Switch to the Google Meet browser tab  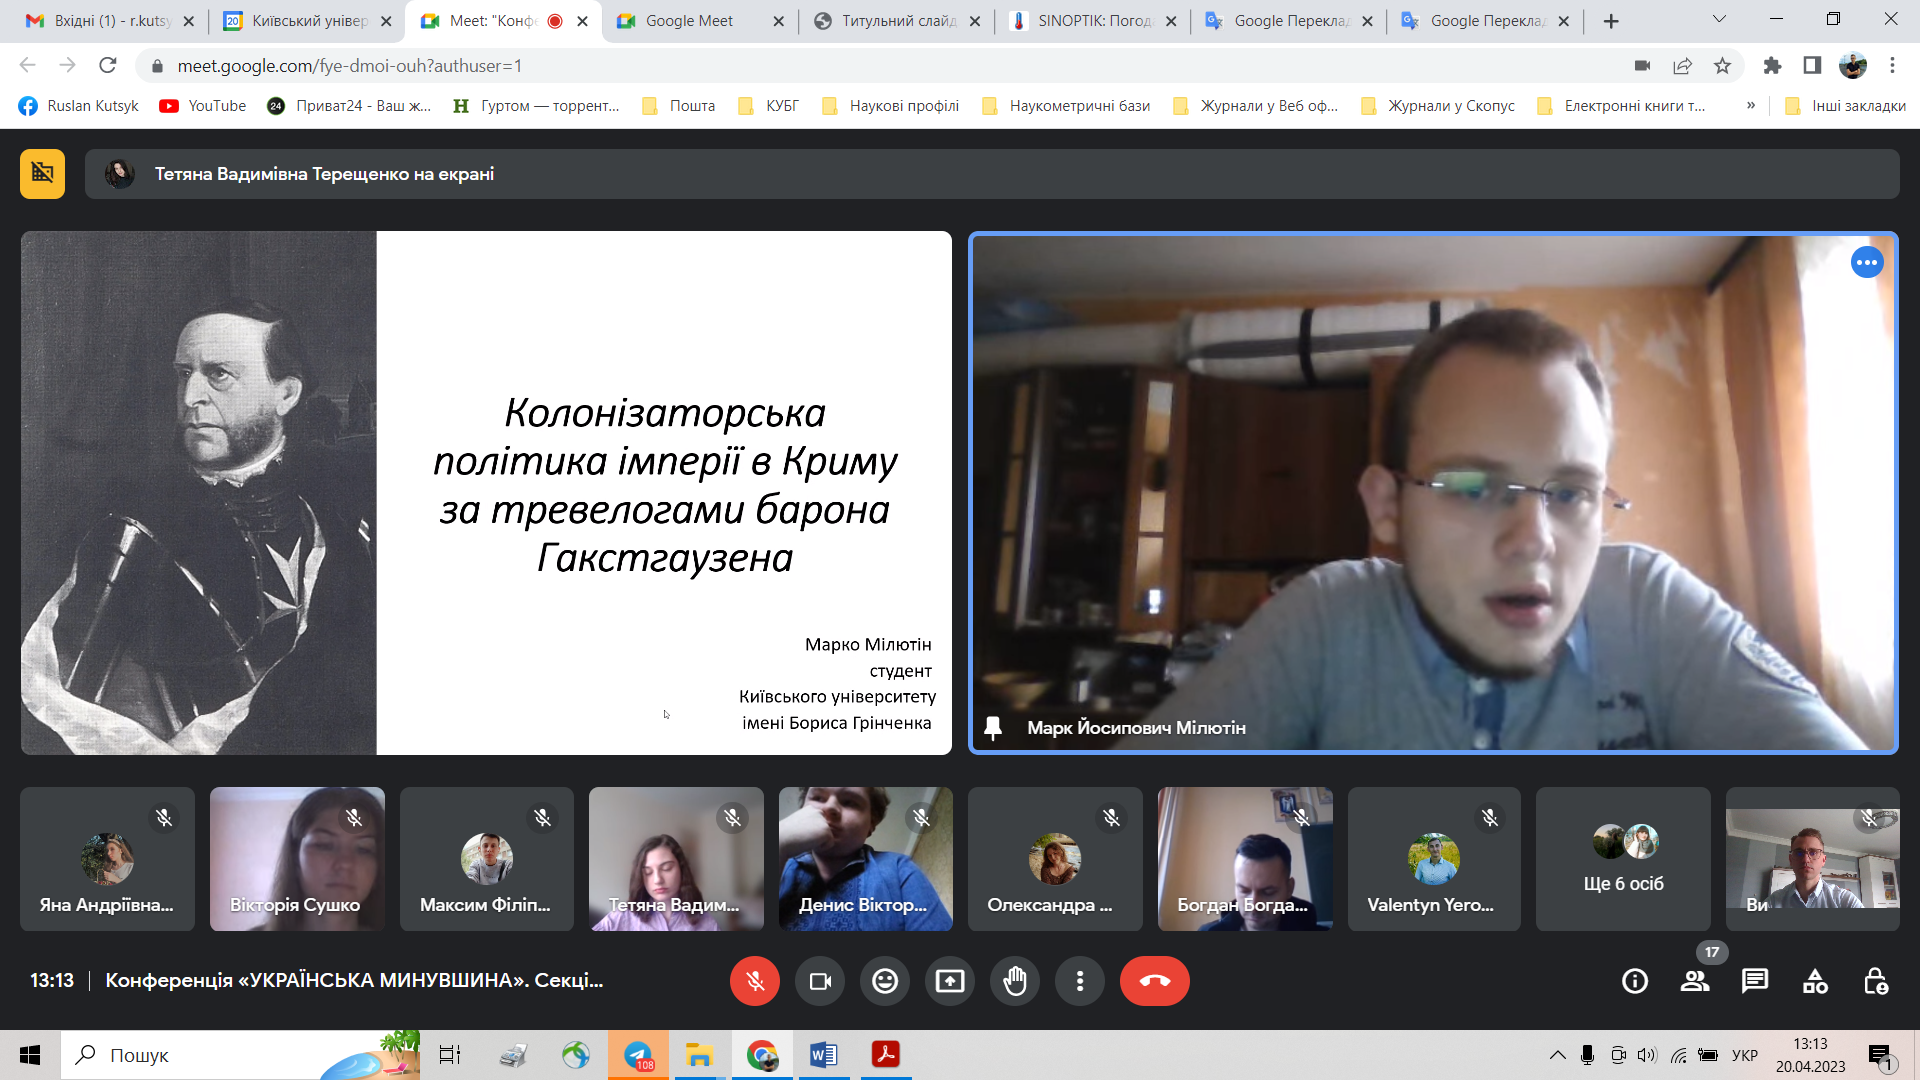coord(689,21)
